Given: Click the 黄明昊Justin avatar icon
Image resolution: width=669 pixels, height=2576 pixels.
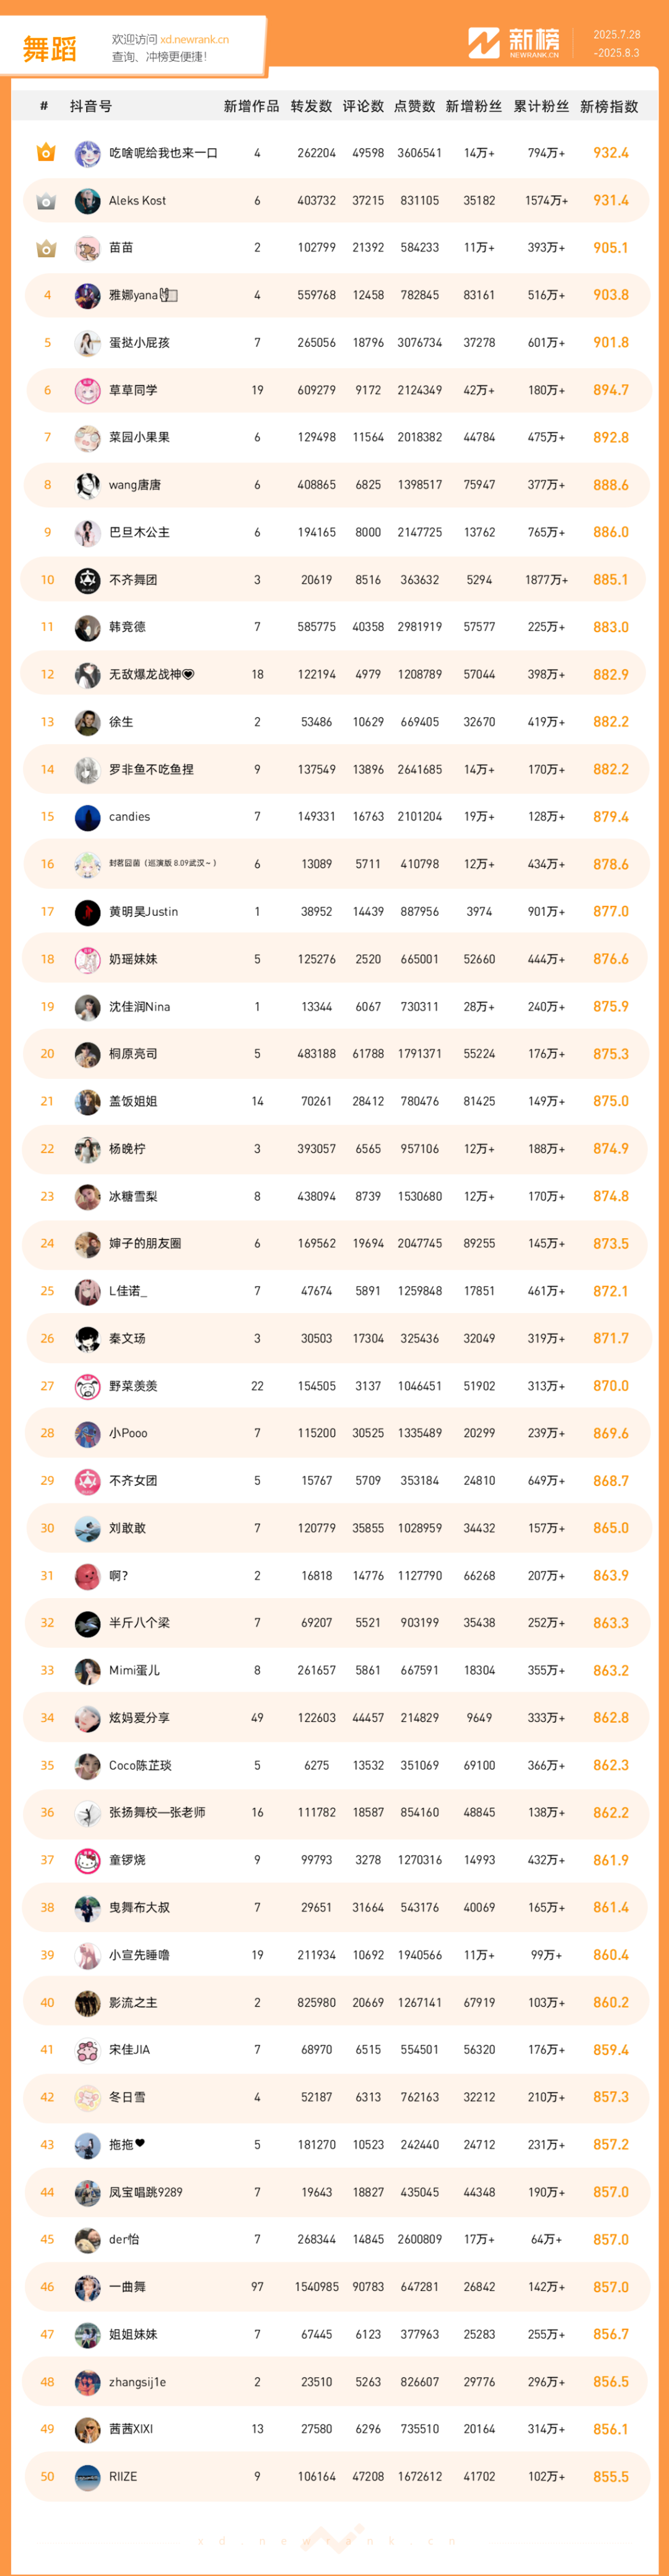Looking at the screenshot, I should tap(87, 912).
